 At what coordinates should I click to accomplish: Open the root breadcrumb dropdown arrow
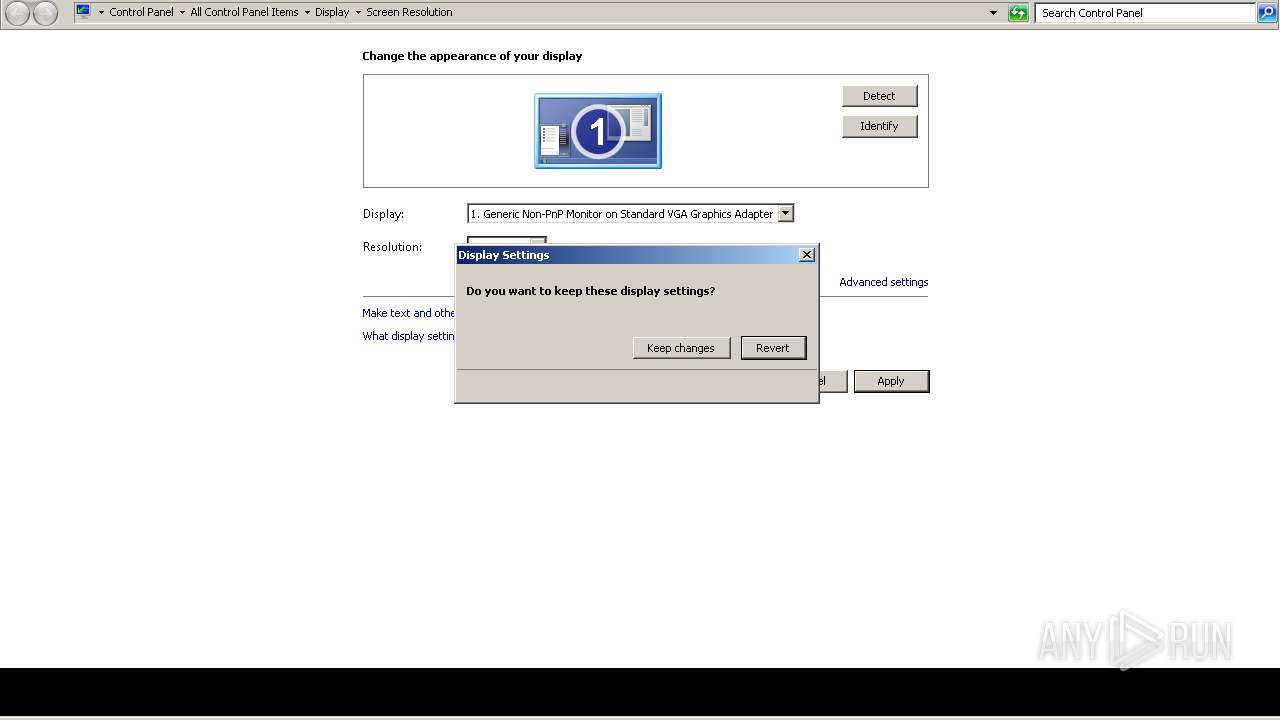(x=101, y=13)
